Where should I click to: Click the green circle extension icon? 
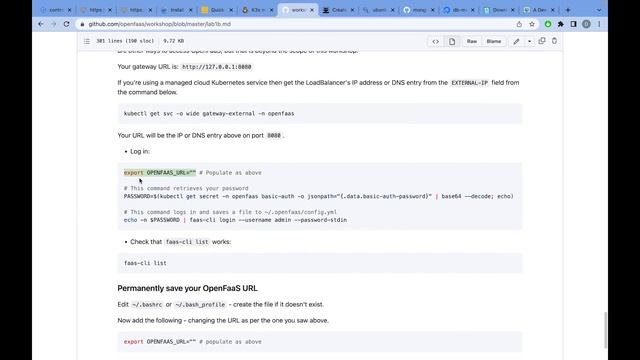click(x=548, y=24)
